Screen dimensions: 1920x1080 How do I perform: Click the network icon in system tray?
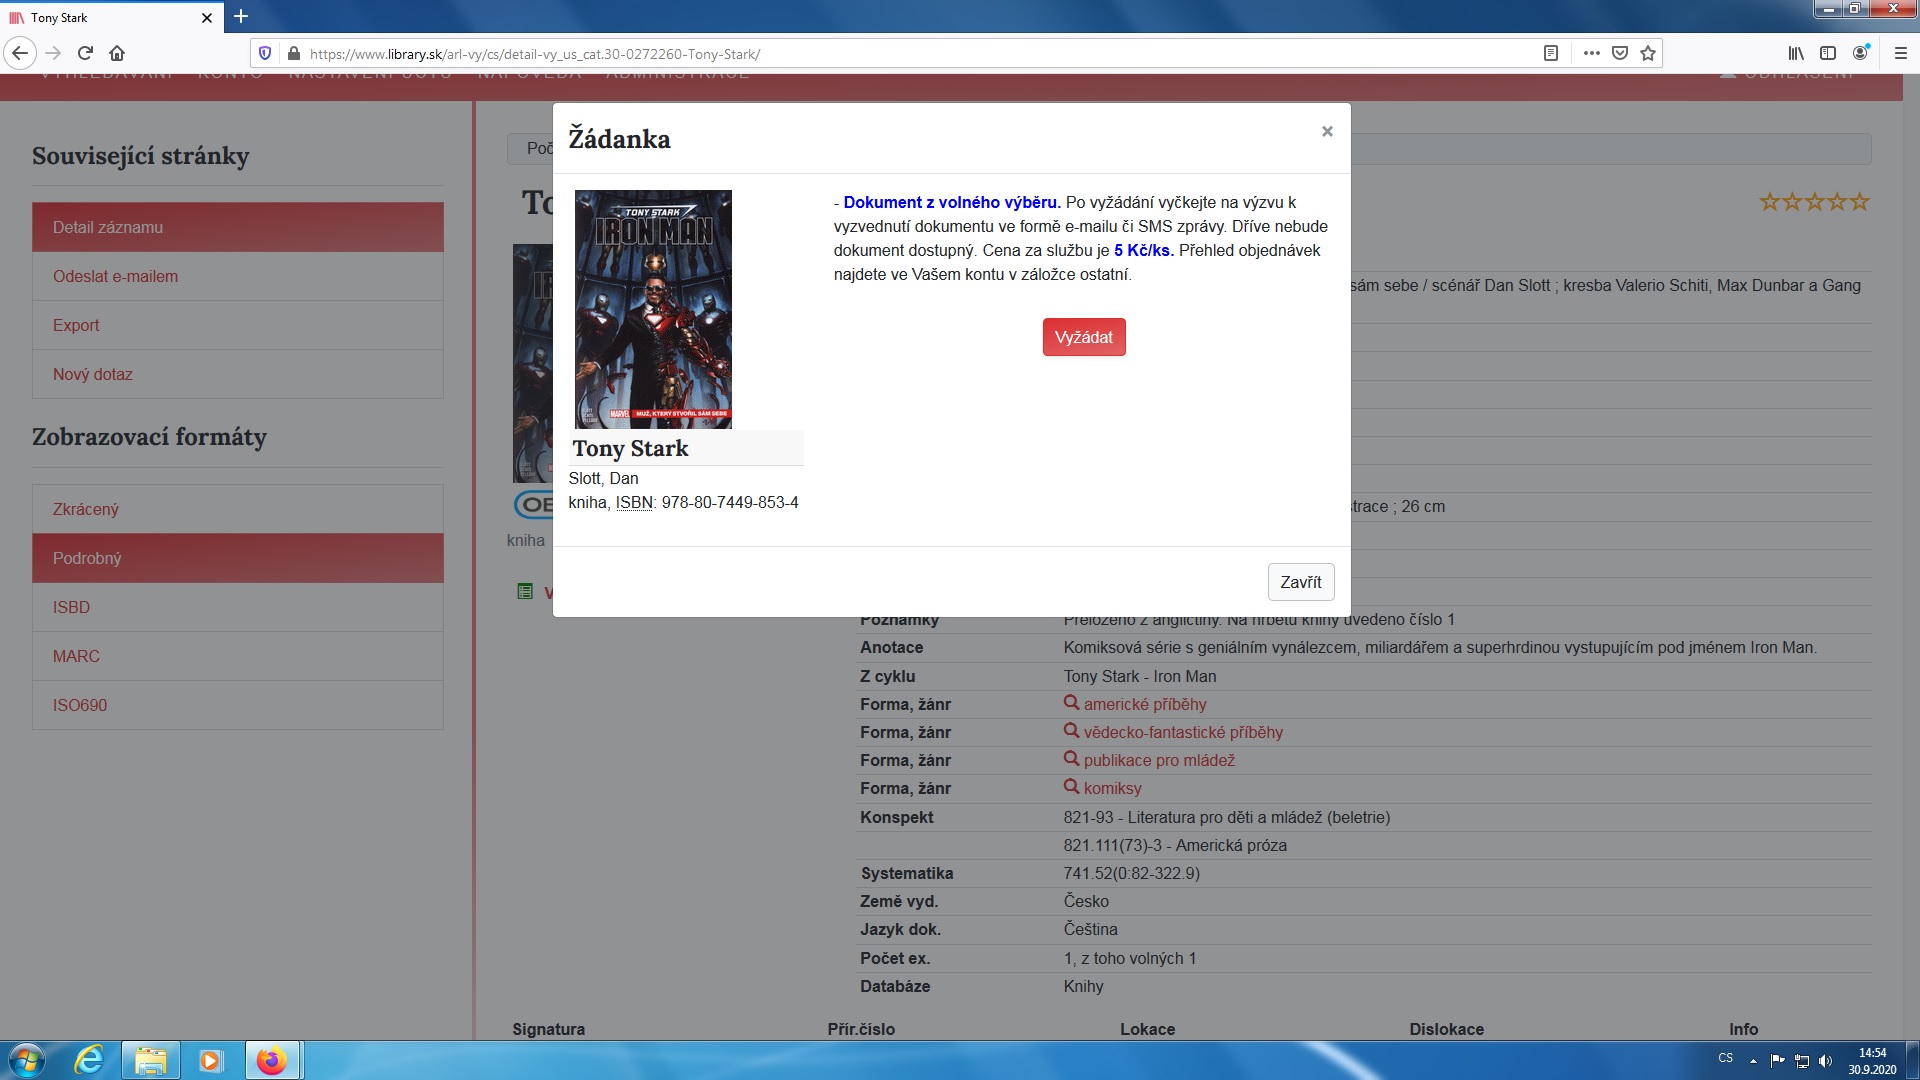pyautogui.click(x=1801, y=1061)
